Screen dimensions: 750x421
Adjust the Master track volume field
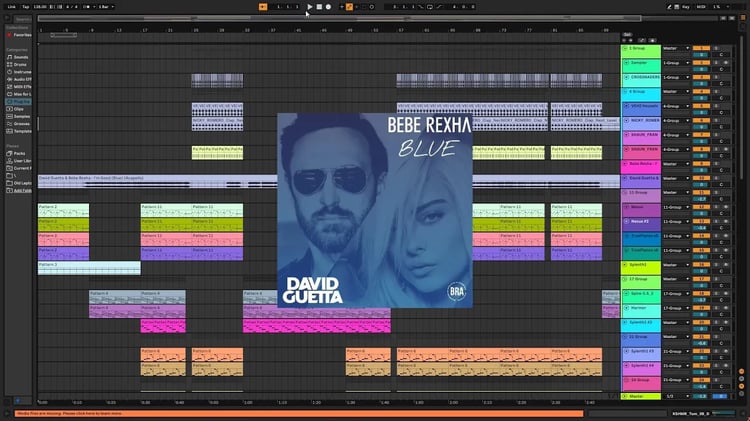point(701,396)
